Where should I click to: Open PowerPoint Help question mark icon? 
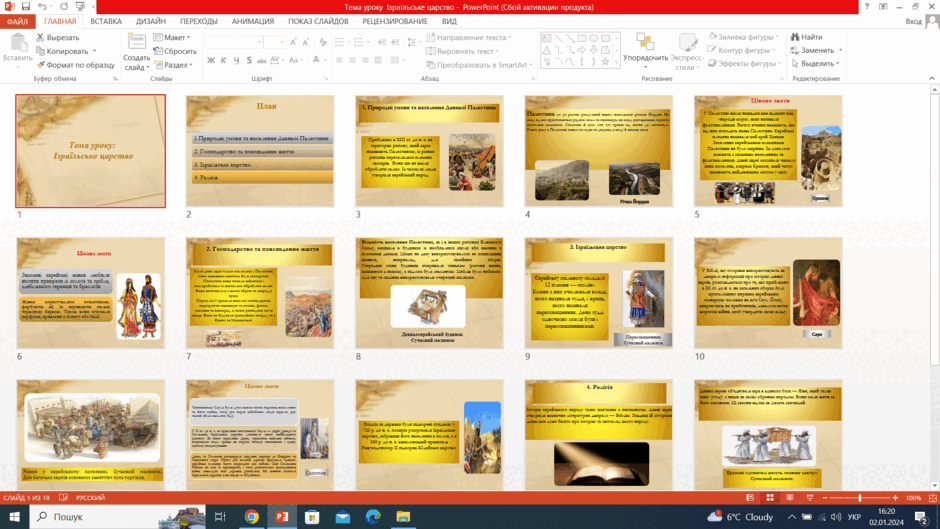(866, 7)
